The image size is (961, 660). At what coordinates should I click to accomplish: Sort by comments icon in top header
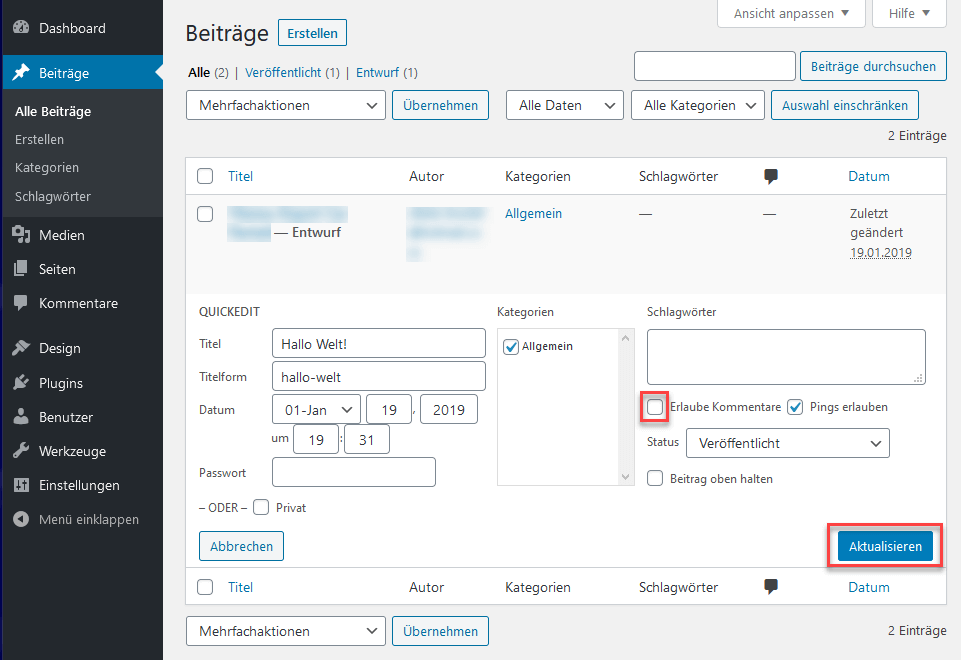[x=771, y=176]
